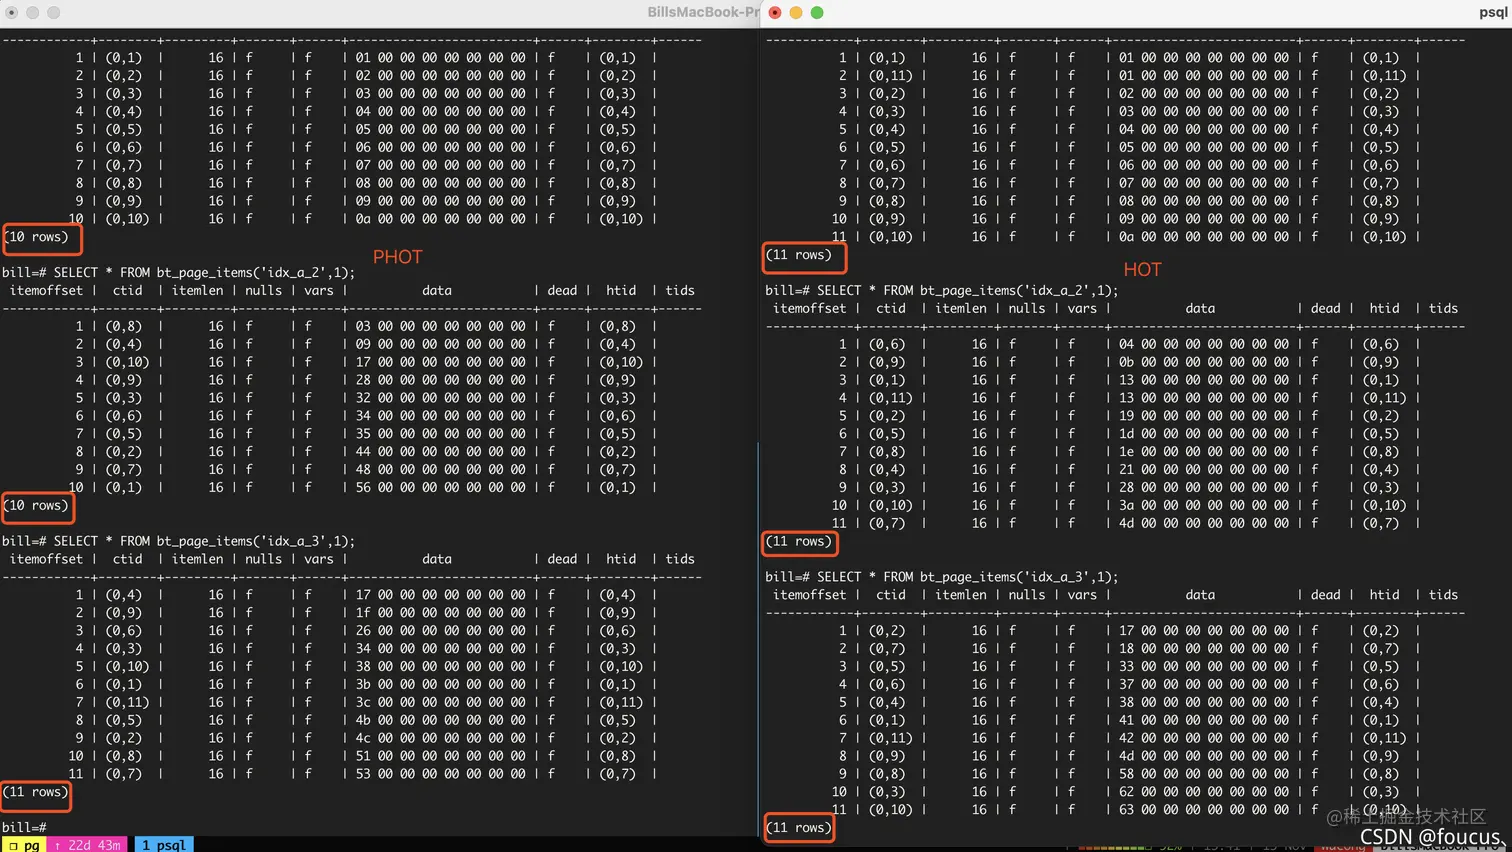Screen dimensions: 1512x852
Task: Click the 'psql' title of right window
Action: [x=1493, y=12]
